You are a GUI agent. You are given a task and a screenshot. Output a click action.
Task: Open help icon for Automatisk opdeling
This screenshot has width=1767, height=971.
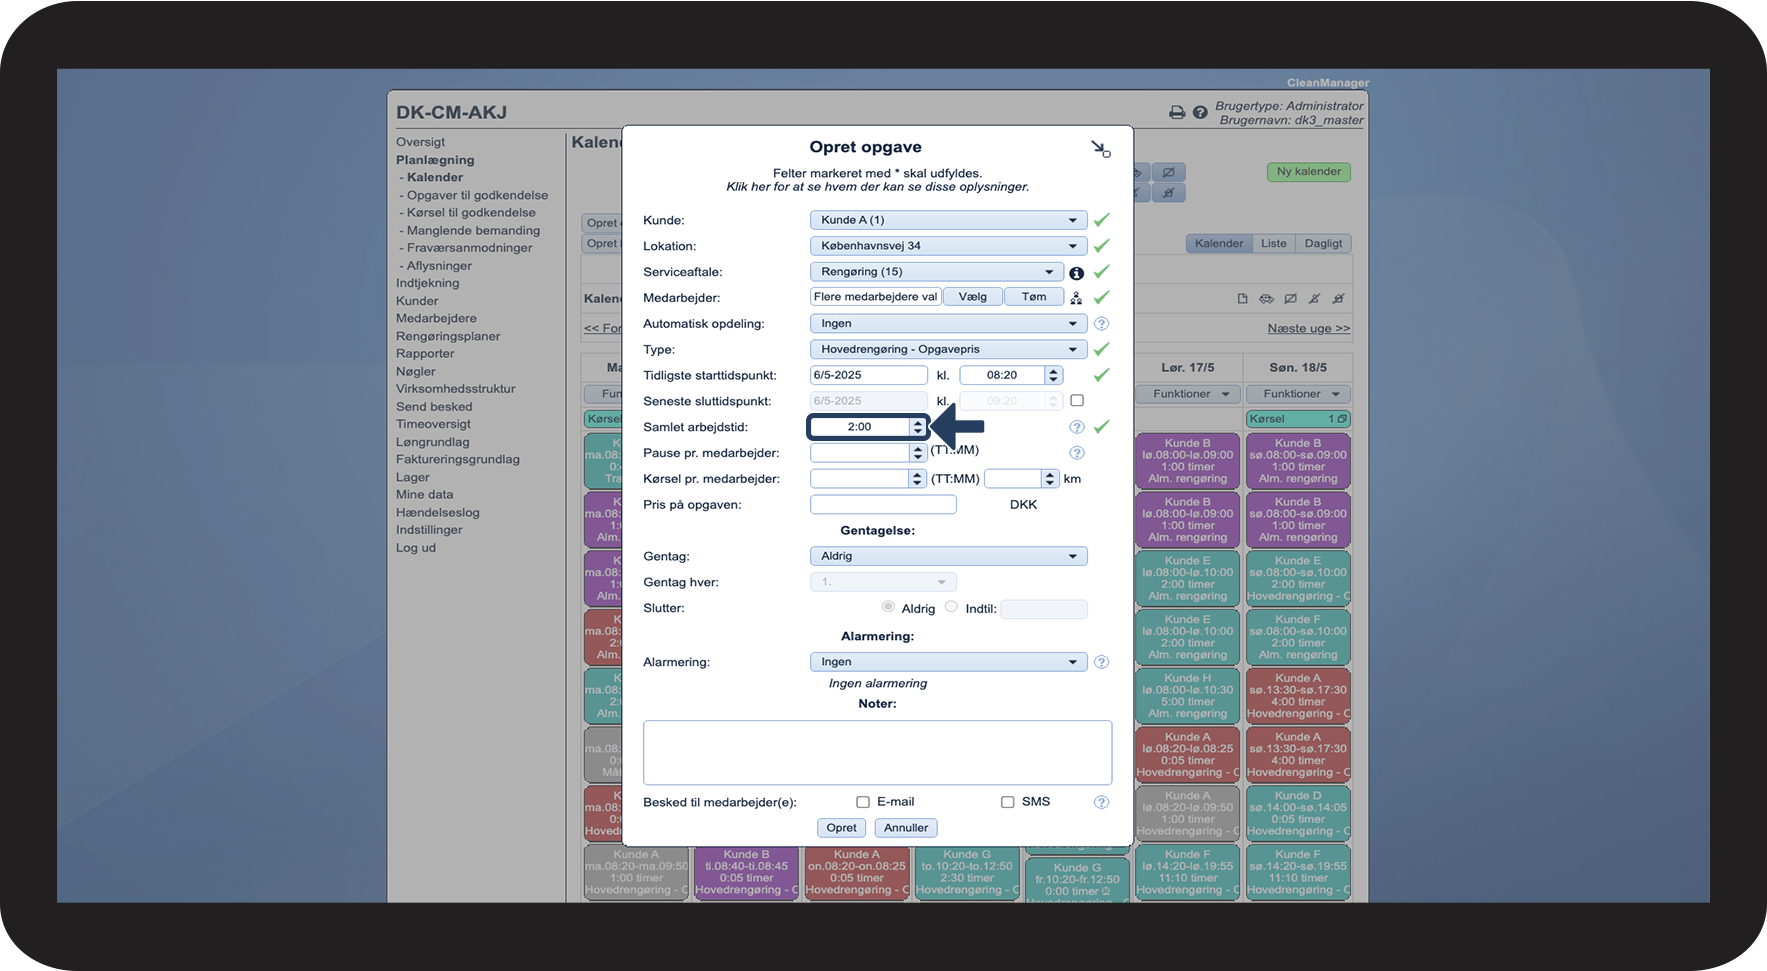tap(1101, 324)
